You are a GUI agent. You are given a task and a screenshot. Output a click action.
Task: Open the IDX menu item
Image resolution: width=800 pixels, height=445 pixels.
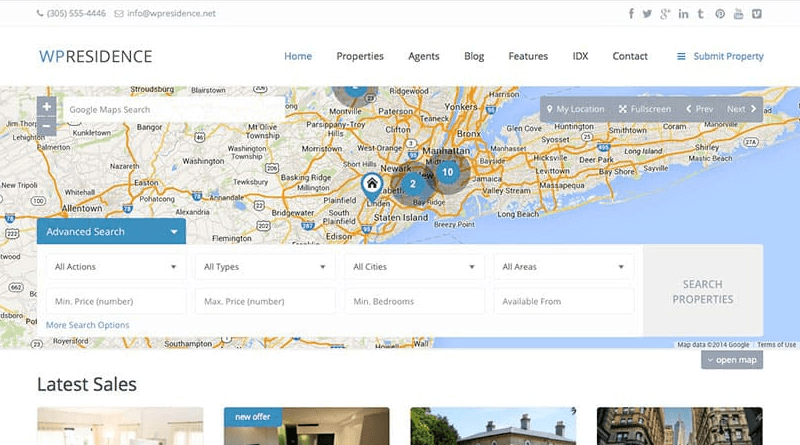pos(580,56)
